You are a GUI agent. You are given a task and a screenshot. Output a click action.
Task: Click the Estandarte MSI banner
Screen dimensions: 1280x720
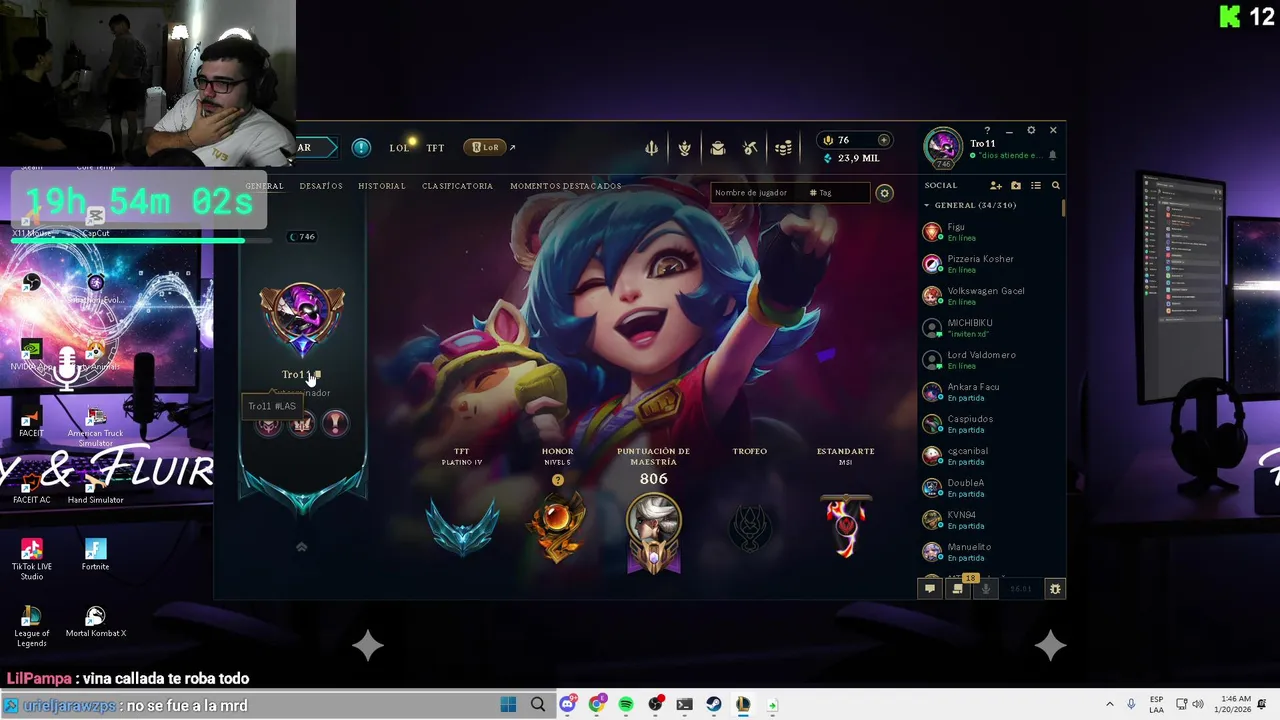(846, 525)
